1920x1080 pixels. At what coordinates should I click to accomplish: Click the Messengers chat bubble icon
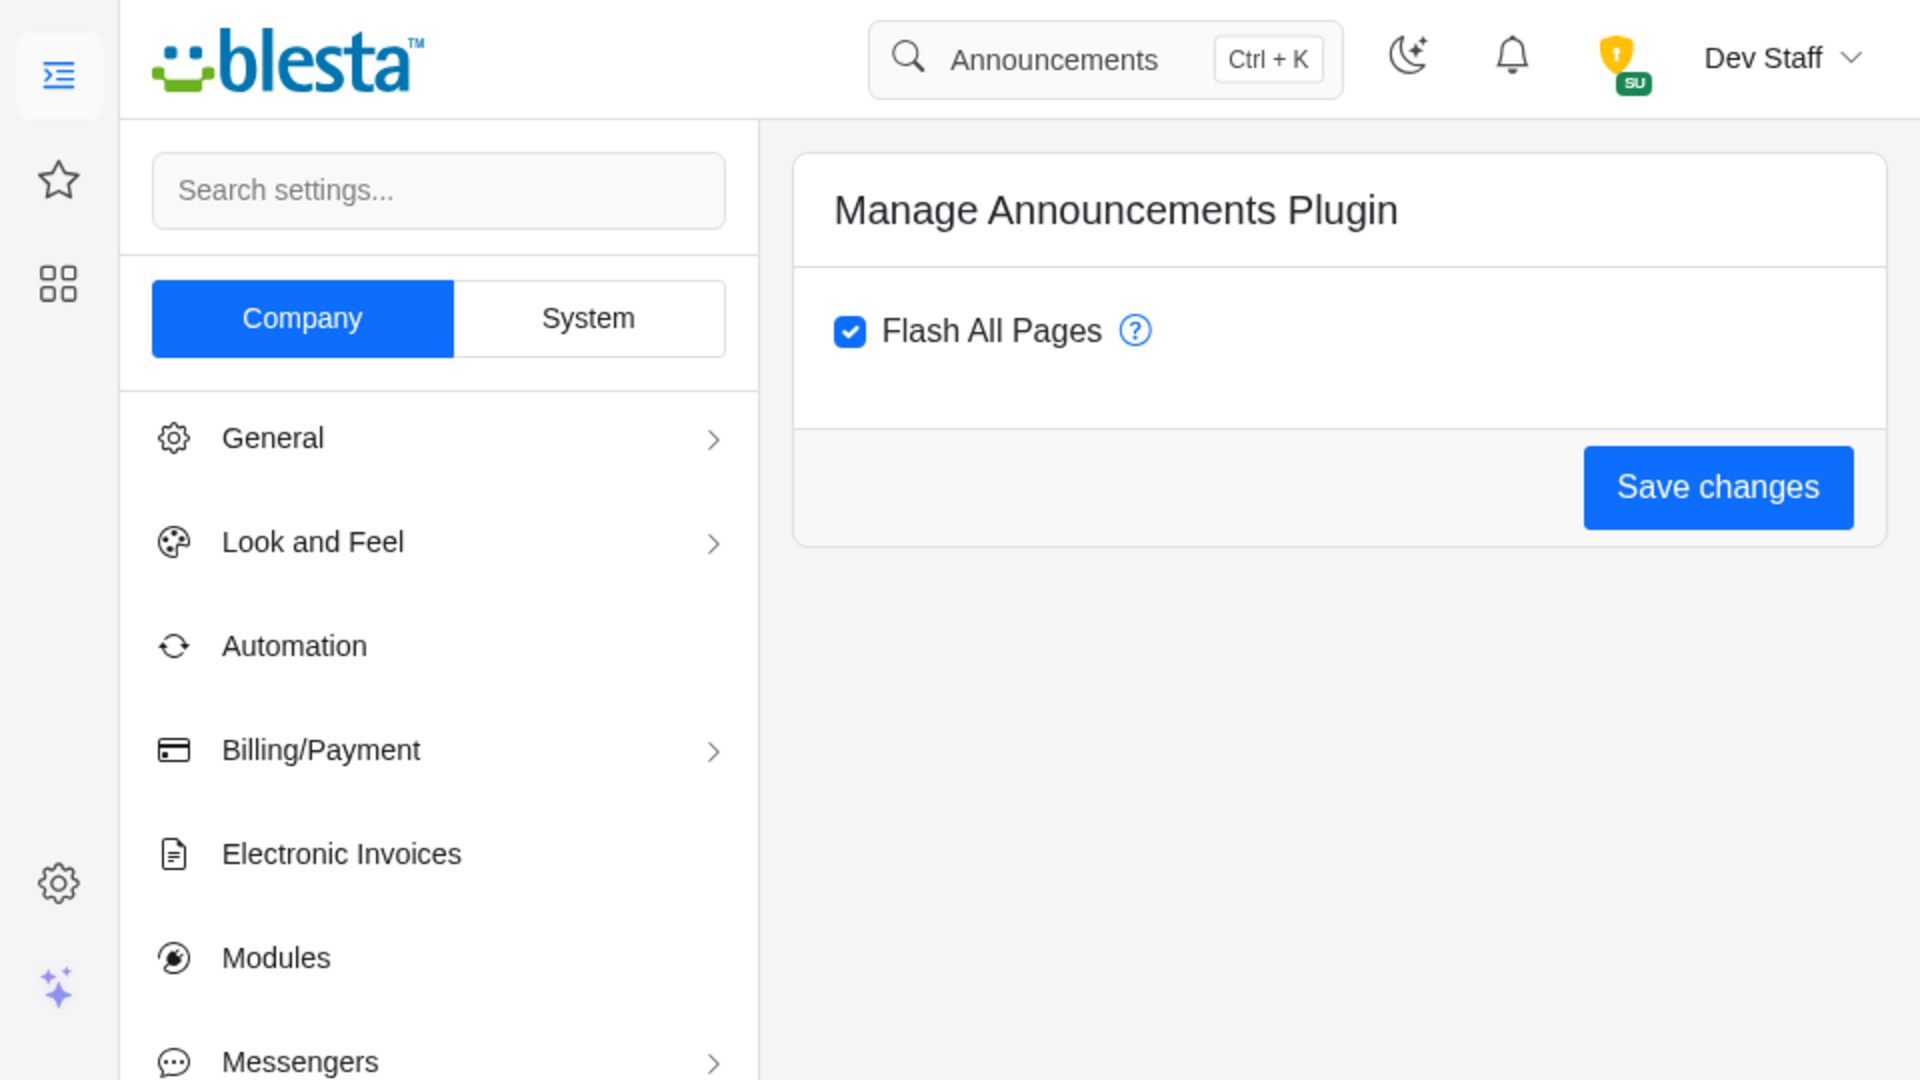[x=174, y=1062]
